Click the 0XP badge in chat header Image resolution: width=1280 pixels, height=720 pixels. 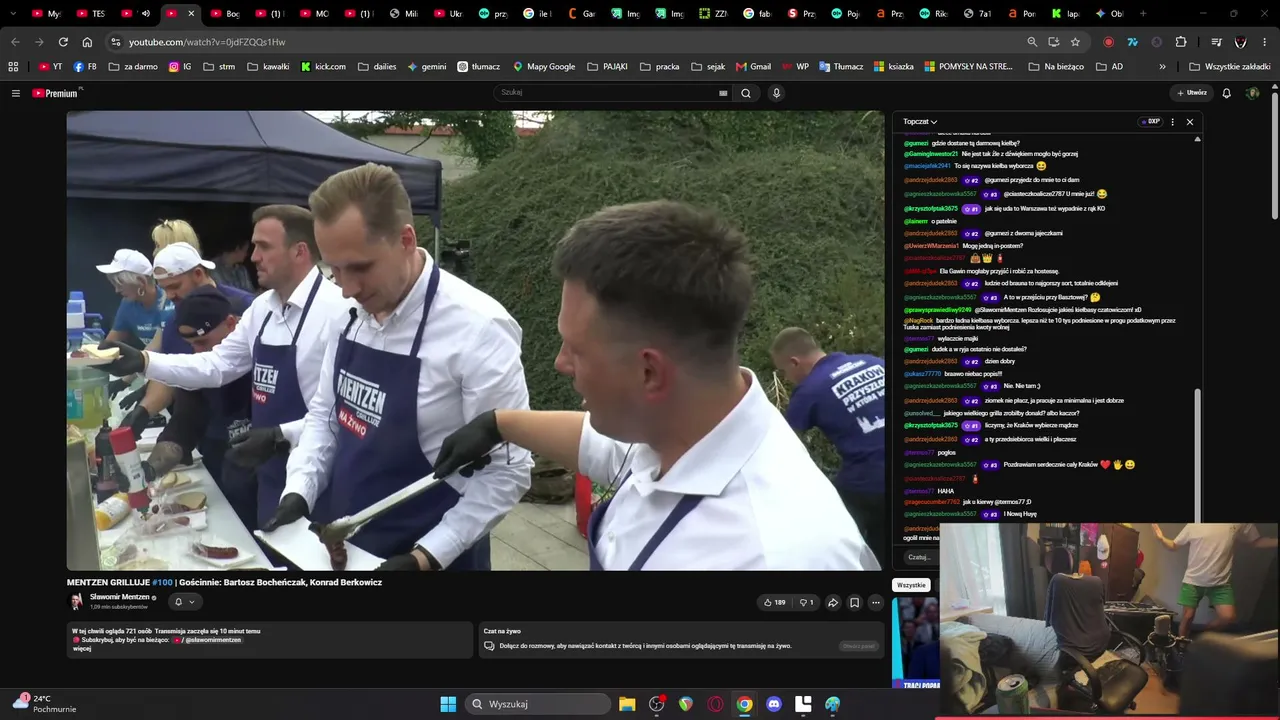(x=1150, y=122)
